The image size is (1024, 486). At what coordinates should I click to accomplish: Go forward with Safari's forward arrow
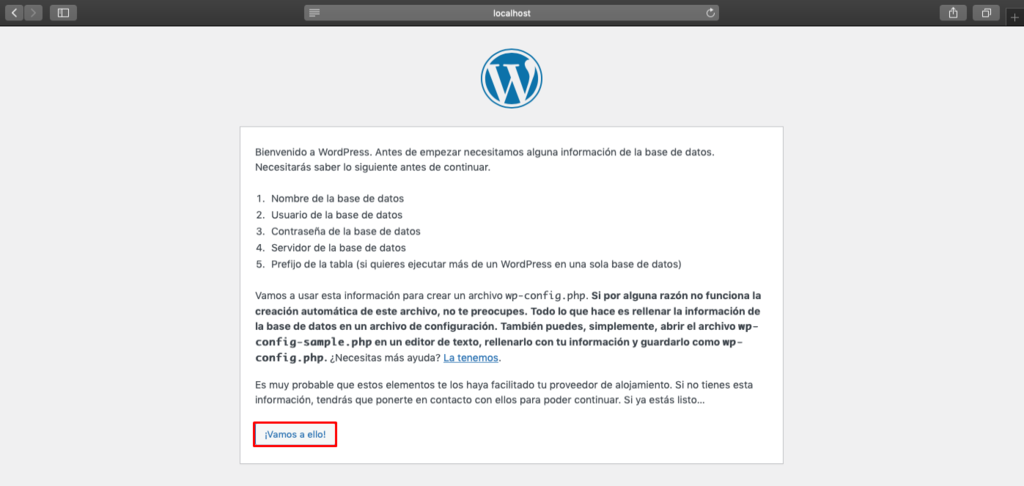click(x=33, y=12)
